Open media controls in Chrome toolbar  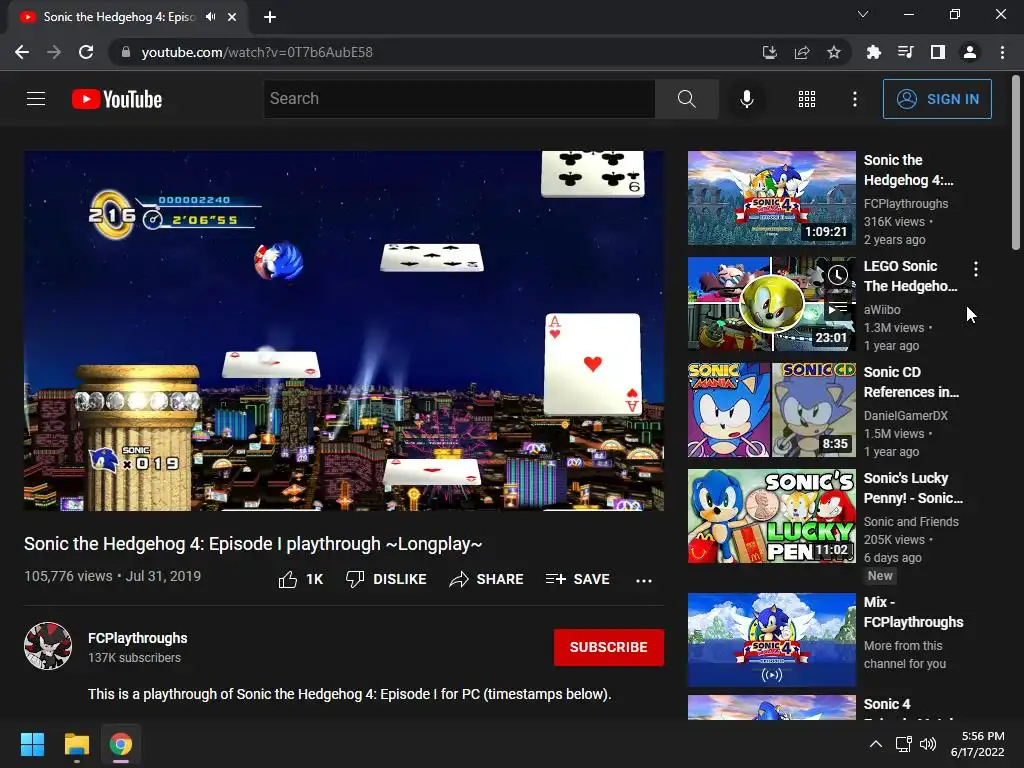pyautogui.click(x=905, y=52)
